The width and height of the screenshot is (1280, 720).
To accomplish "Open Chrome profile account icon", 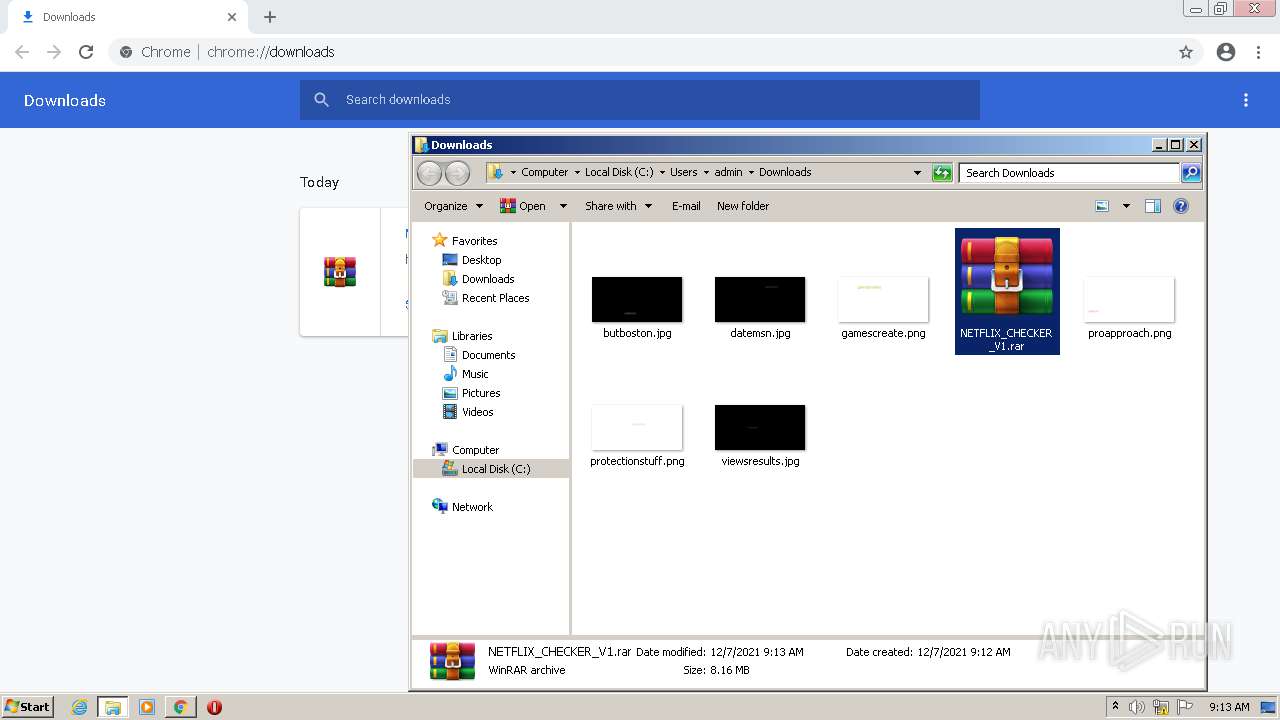I will [1226, 52].
